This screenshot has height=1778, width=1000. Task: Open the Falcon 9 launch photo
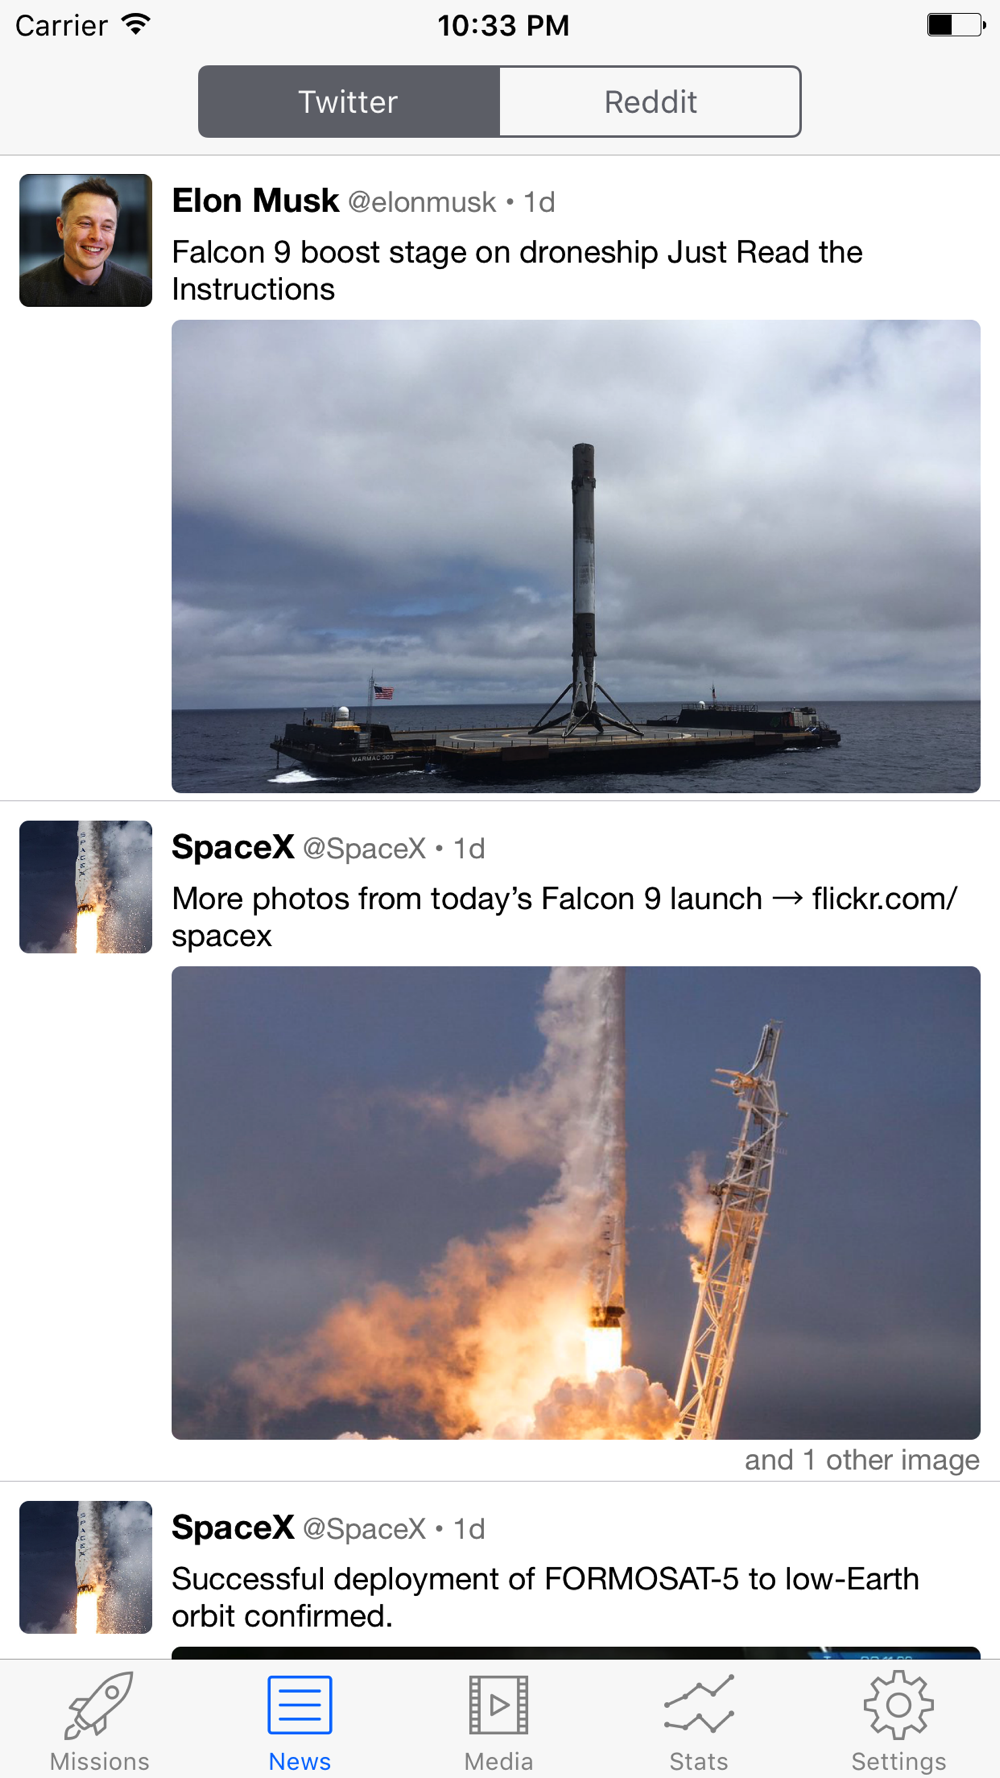coord(576,1203)
